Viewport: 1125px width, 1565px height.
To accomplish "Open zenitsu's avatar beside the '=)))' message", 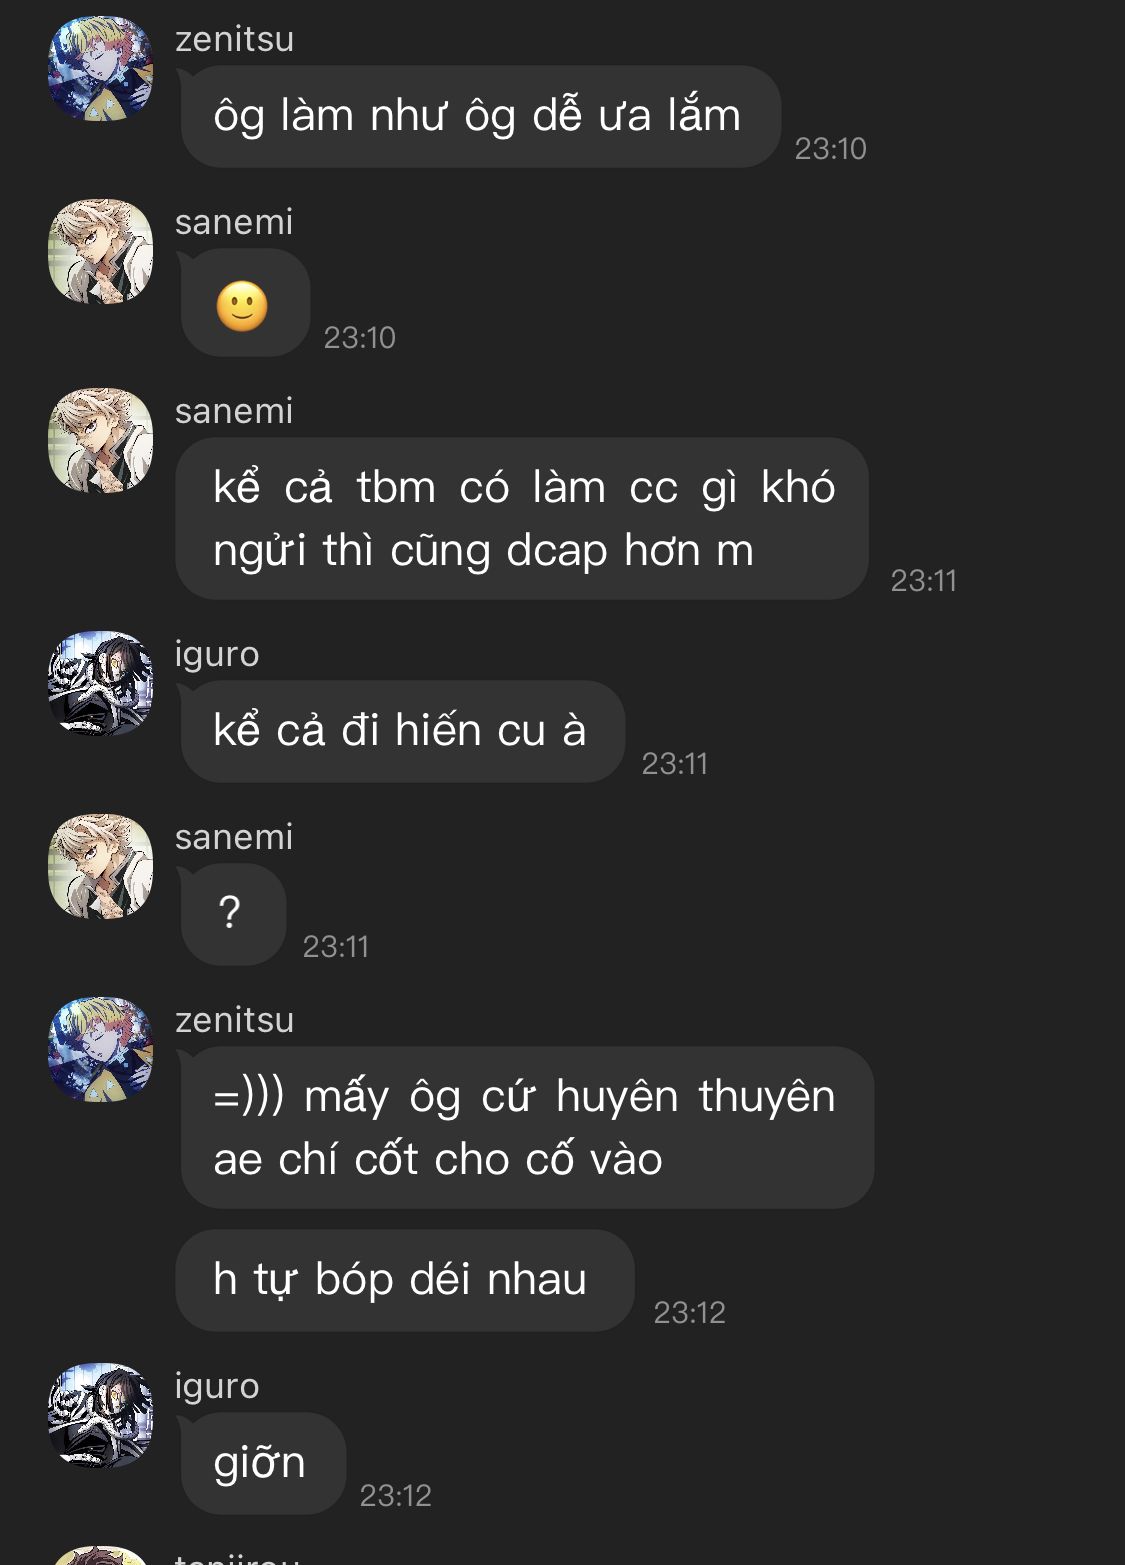I will [100, 1049].
